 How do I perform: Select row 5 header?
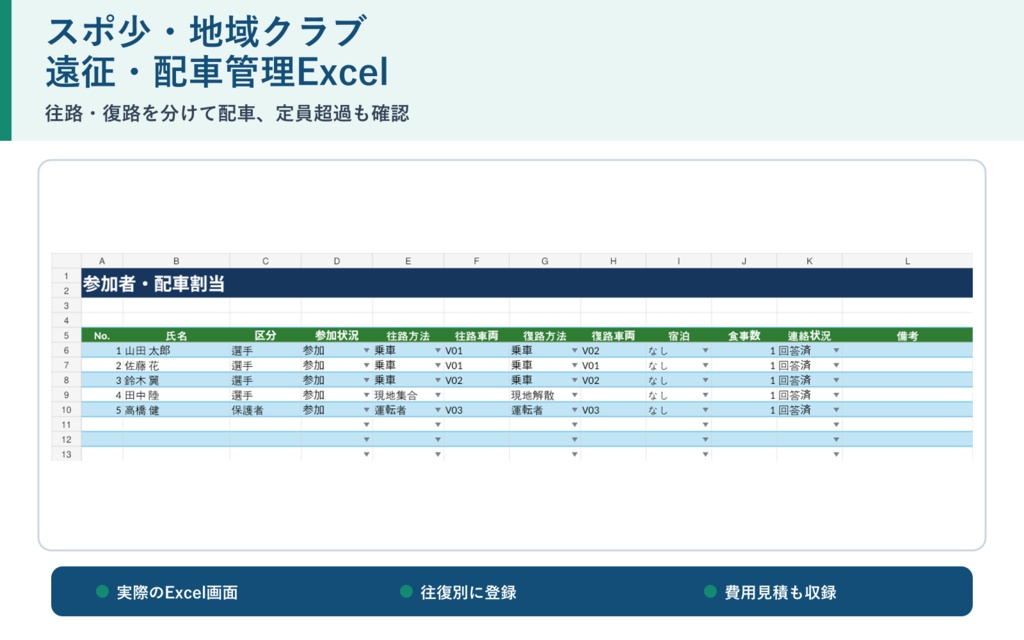[x=66, y=336]
